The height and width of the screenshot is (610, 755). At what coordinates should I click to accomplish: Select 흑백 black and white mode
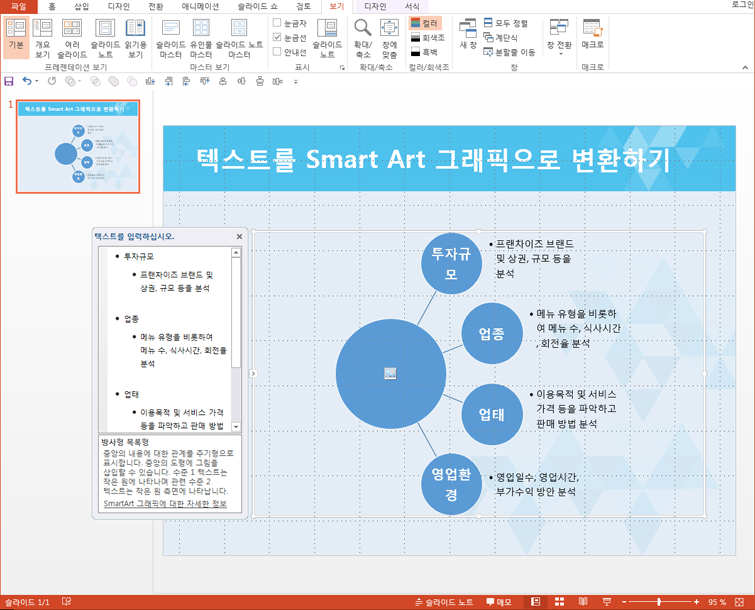coord(425,52)
